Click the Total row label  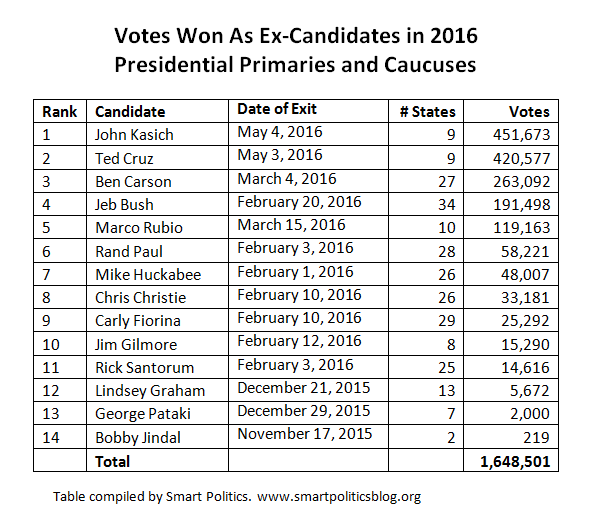coord(112,461)
